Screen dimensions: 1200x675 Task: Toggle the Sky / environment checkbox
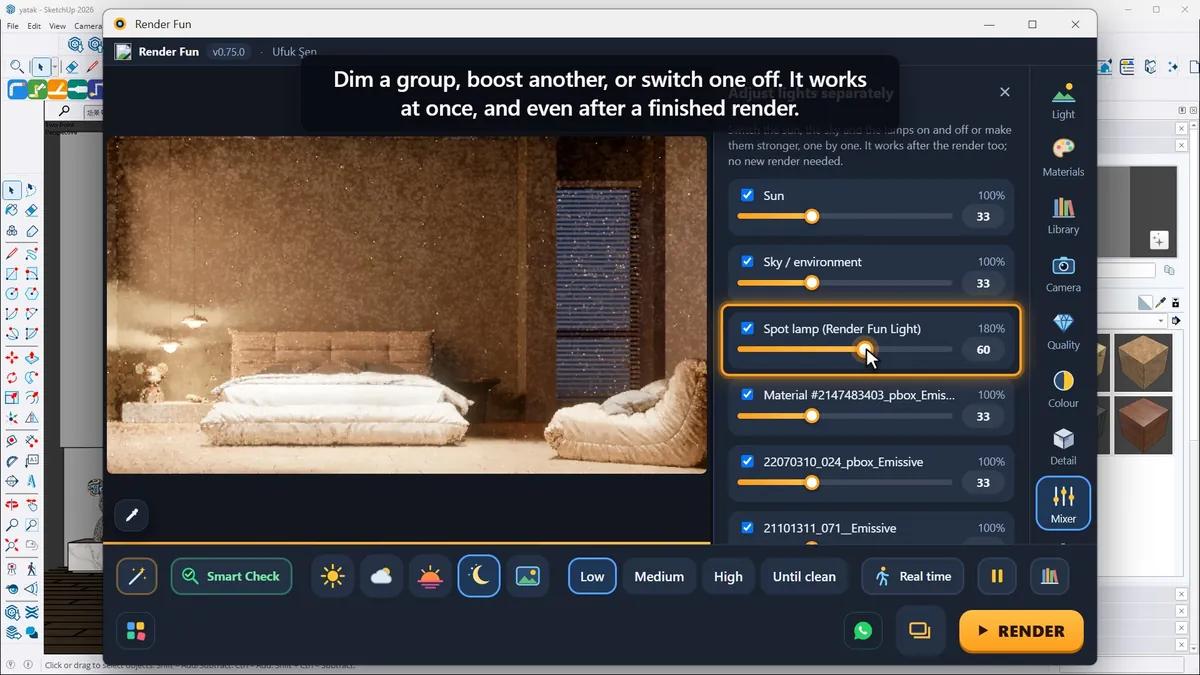tap(747, 261)
